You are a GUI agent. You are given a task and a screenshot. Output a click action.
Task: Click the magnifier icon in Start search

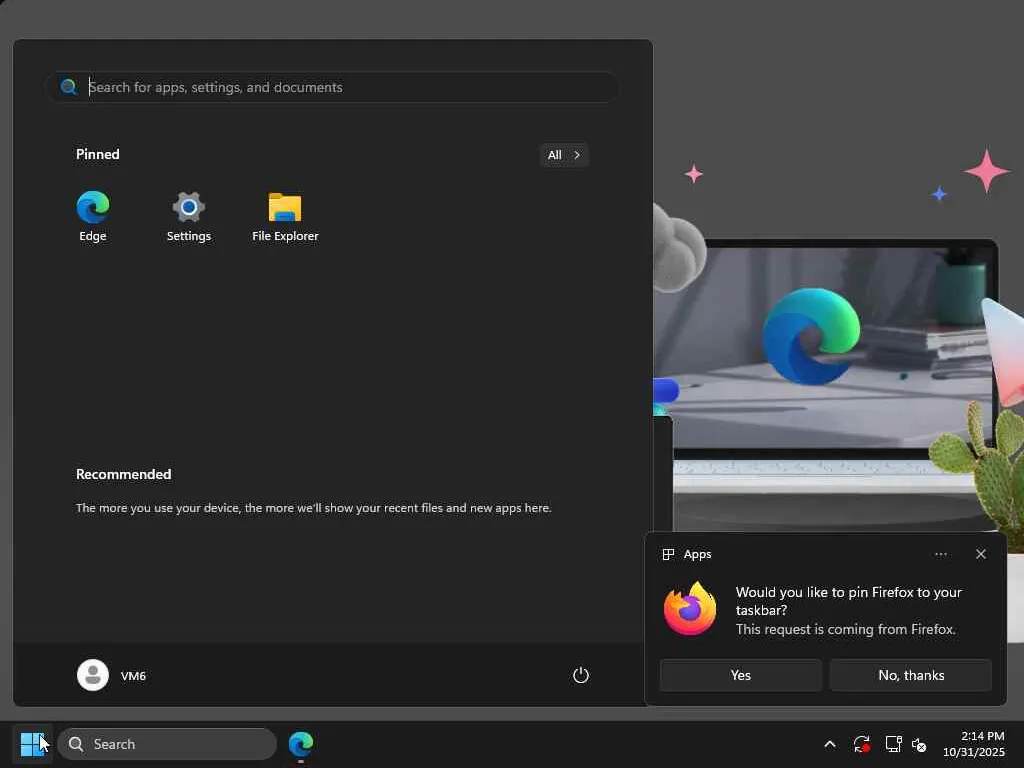(x=69, y=87)
